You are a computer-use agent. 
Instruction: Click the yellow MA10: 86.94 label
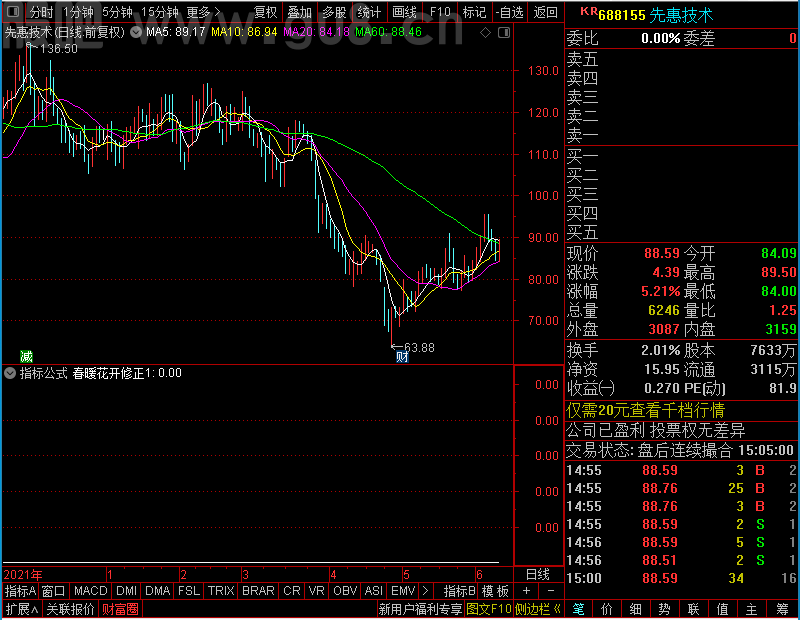pos(244,32)
